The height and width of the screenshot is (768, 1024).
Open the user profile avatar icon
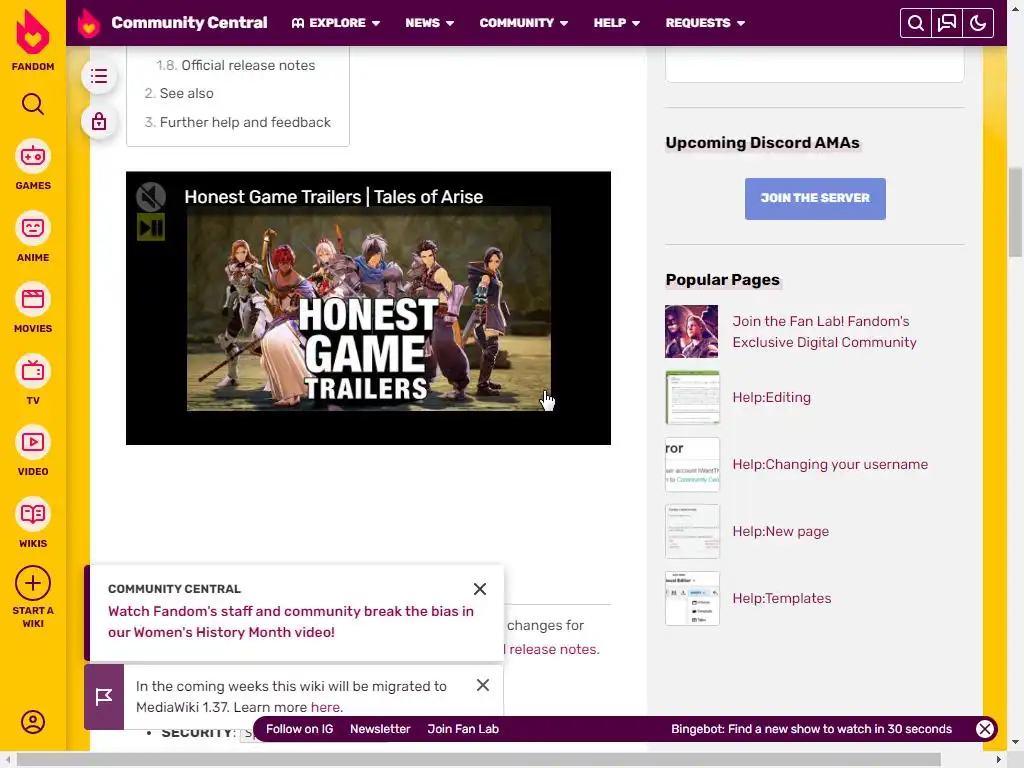click(33, 722)
